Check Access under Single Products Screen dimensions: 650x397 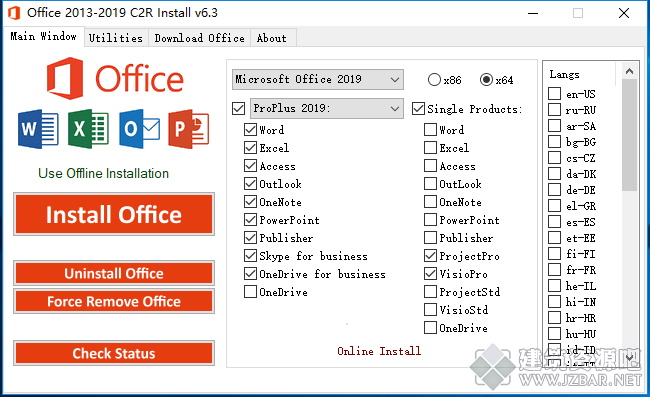[430, 166]
